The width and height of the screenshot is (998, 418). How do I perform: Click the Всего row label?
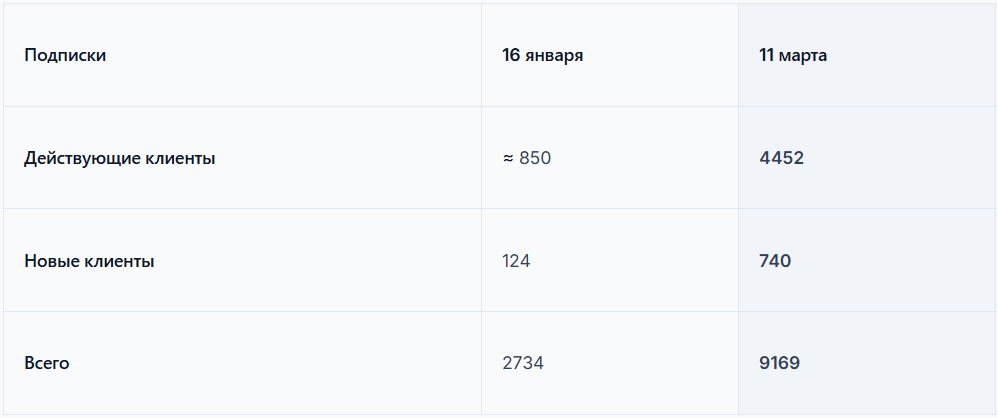point(47,363)
